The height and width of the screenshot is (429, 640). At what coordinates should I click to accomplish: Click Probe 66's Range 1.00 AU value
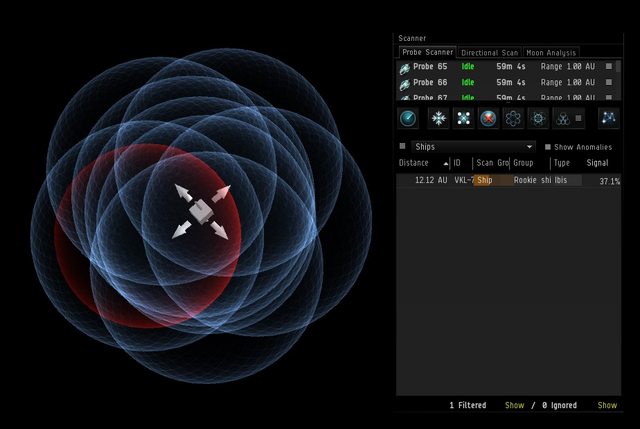568,82
